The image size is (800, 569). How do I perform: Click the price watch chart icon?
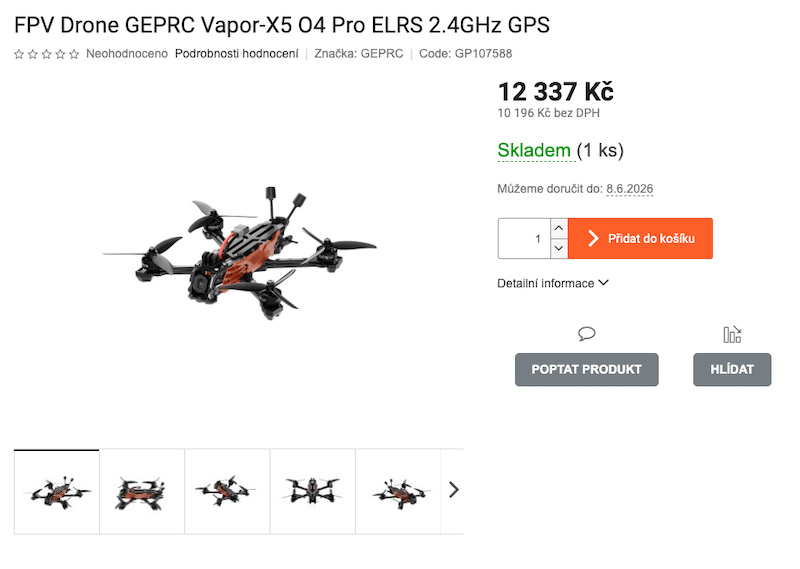[x=732, y=335]
